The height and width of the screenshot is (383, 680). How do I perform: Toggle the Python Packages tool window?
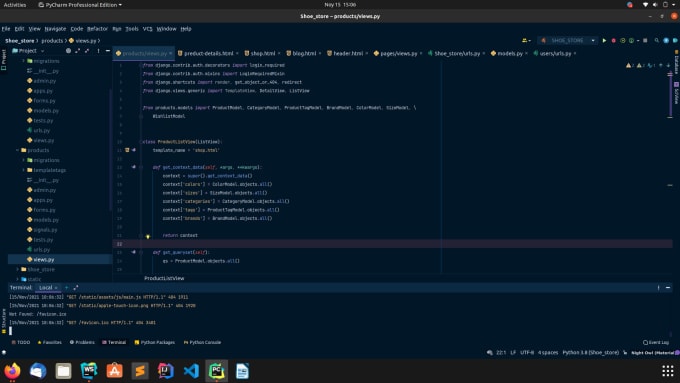click(154, 342)
